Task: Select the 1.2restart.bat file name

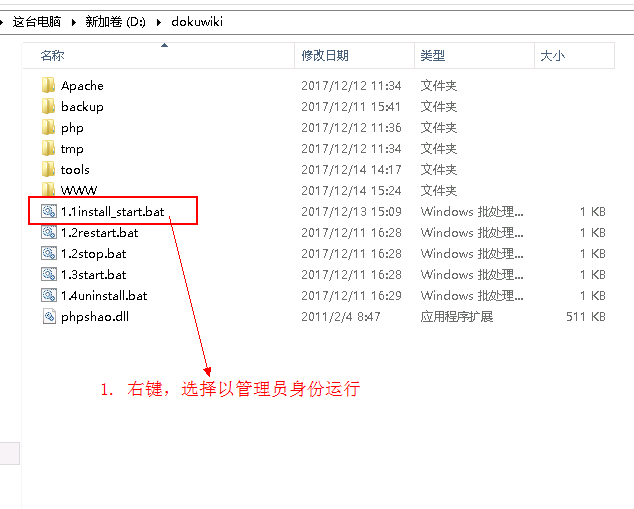Action: tap(99, 233)
